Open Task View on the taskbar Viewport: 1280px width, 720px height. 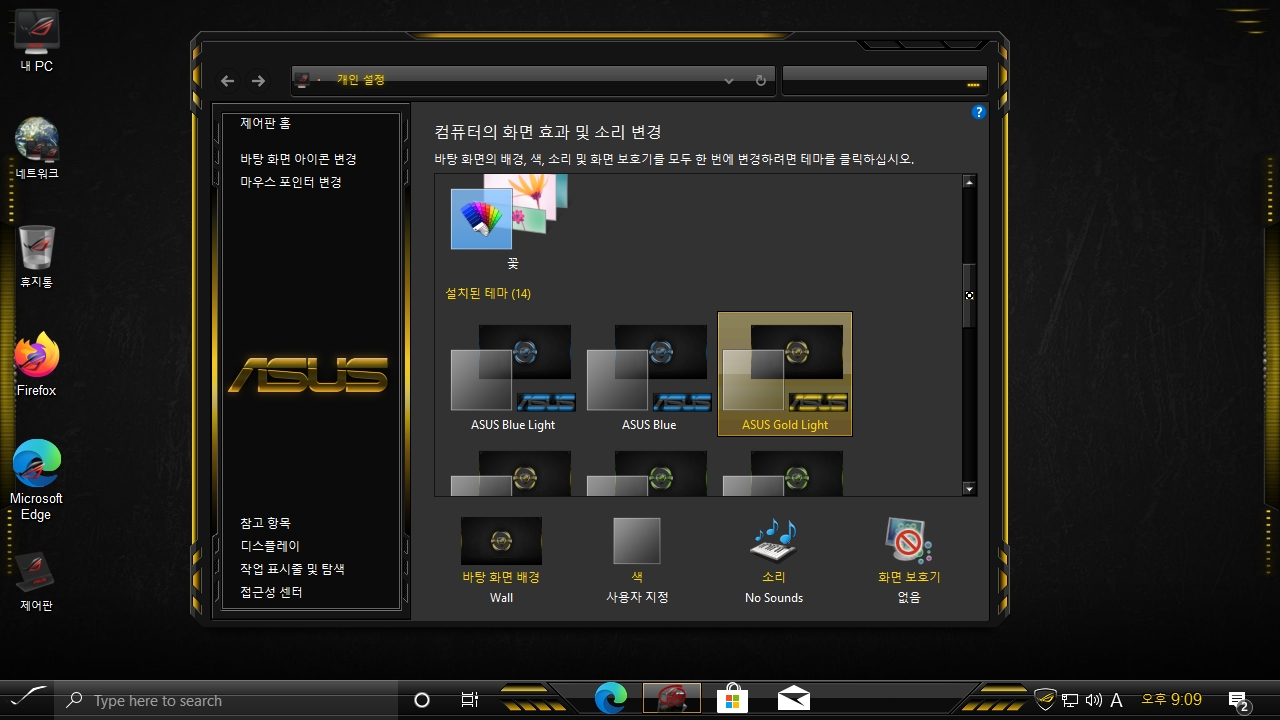point(470,701)
